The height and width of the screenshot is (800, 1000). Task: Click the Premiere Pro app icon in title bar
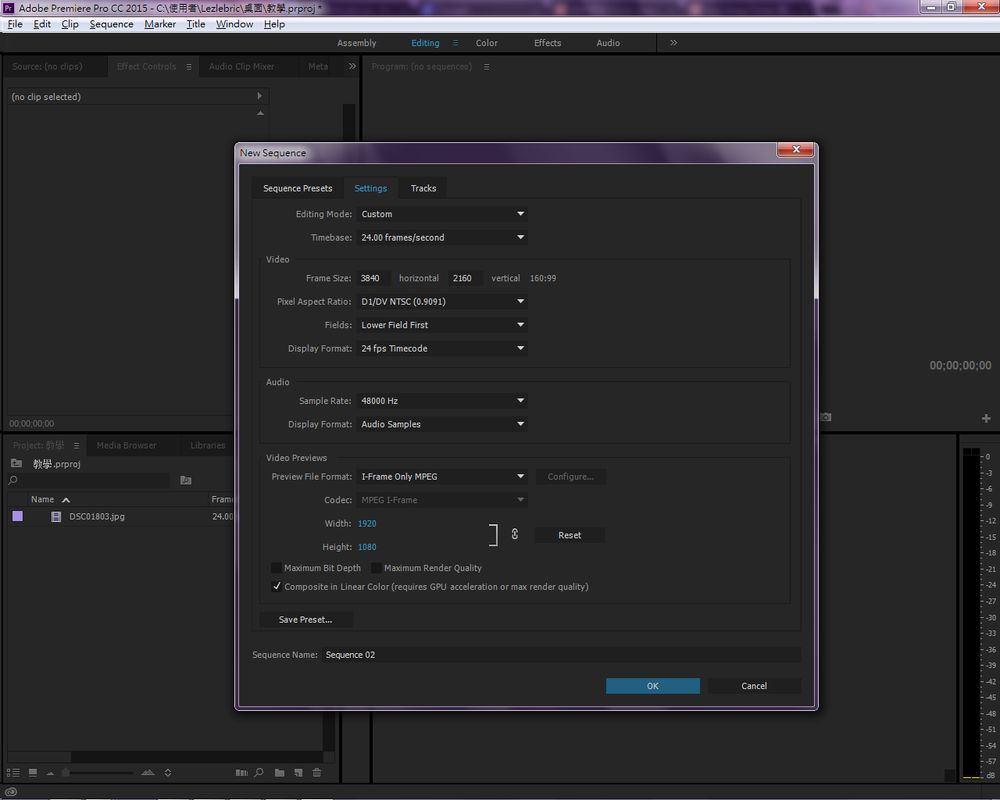[8, 8]
